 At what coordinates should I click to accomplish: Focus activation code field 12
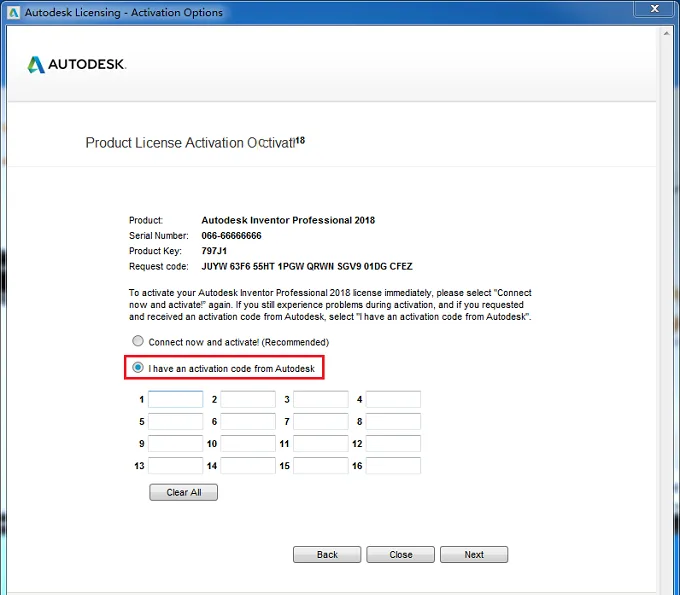pos(393,444)
